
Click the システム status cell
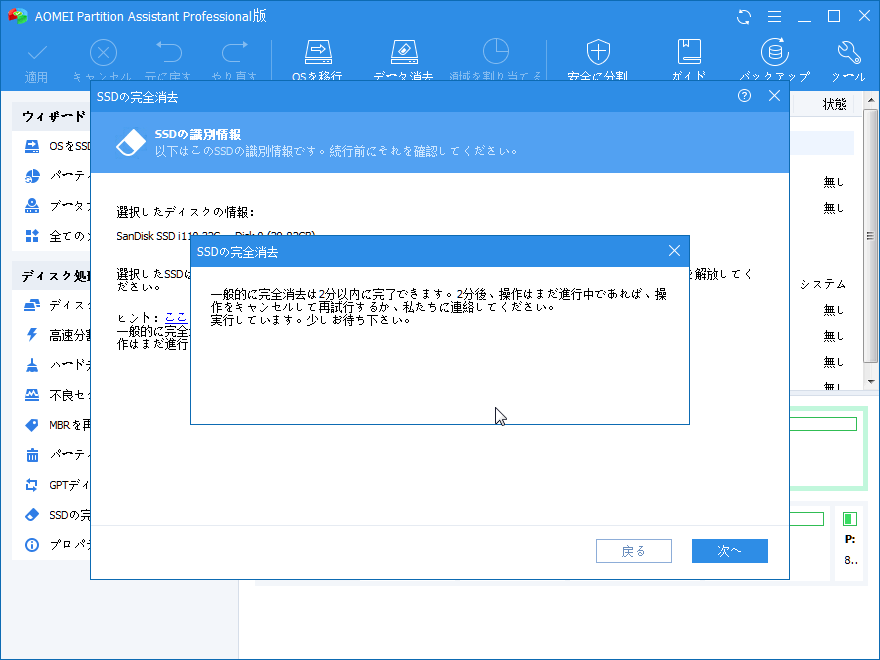coord(823,284)
